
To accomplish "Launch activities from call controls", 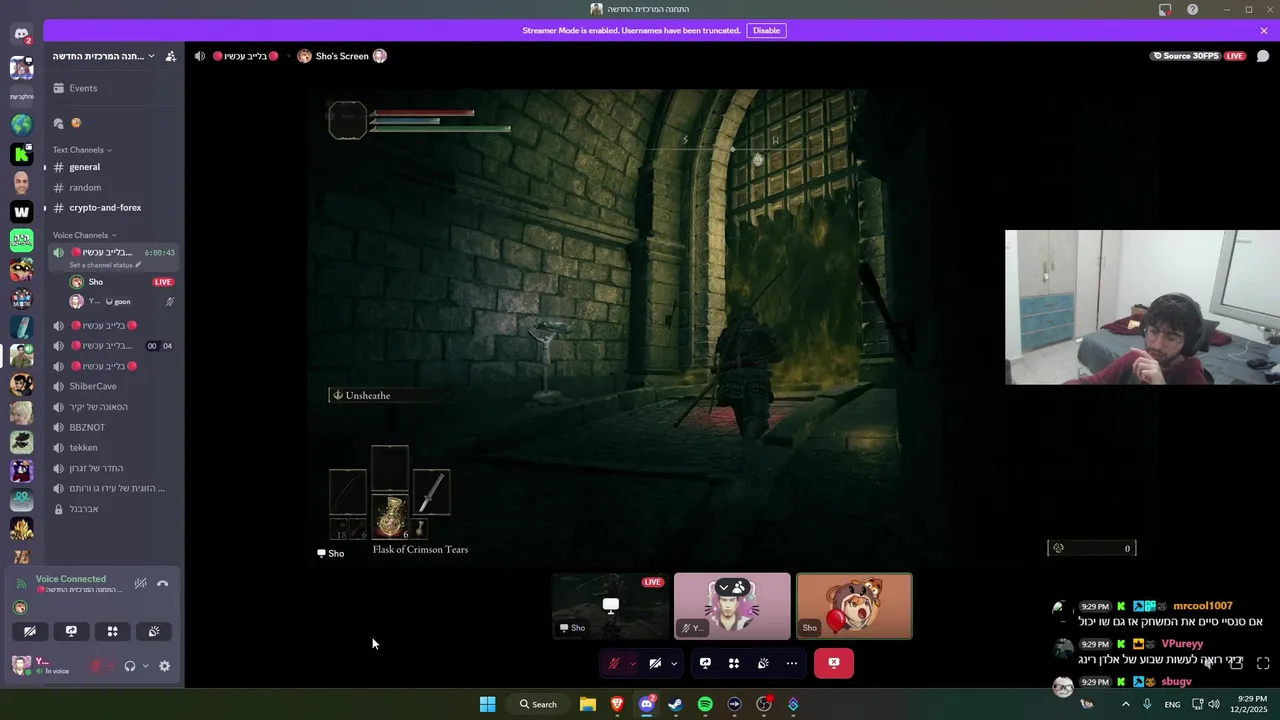I will [x=734, y=663].
